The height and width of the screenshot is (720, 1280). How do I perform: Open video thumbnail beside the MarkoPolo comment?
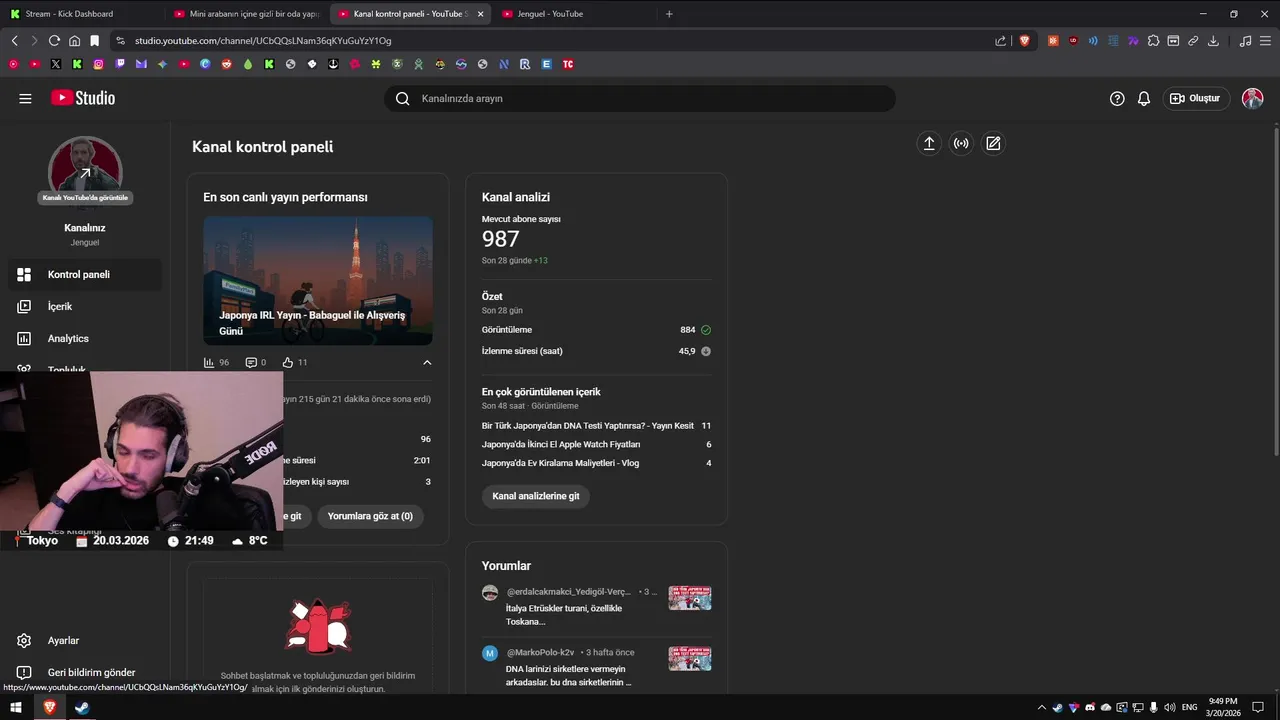[690, 659]
